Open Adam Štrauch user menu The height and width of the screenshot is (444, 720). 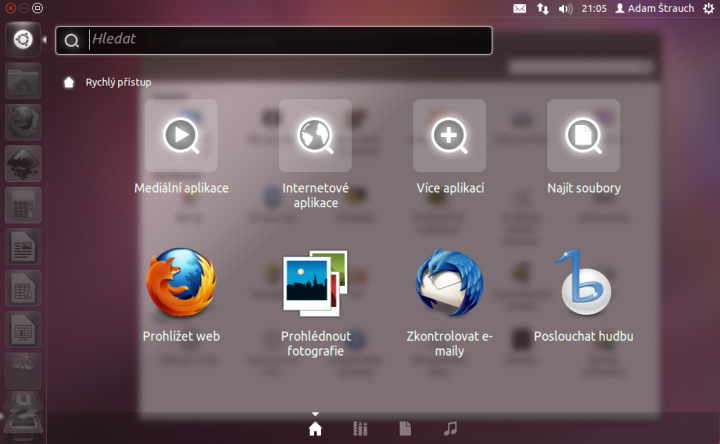coord(654,8)
